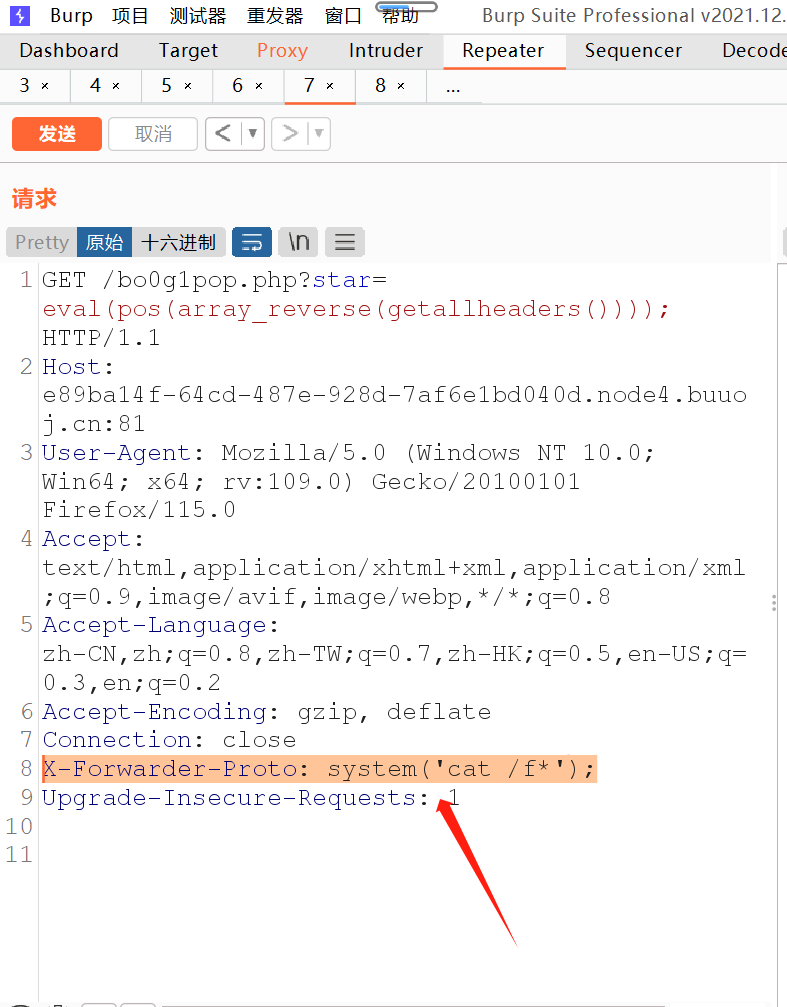The width and height of the screenshot is (787, 1007).
Task: Switch to the Target tab
Action: [188, 51]
